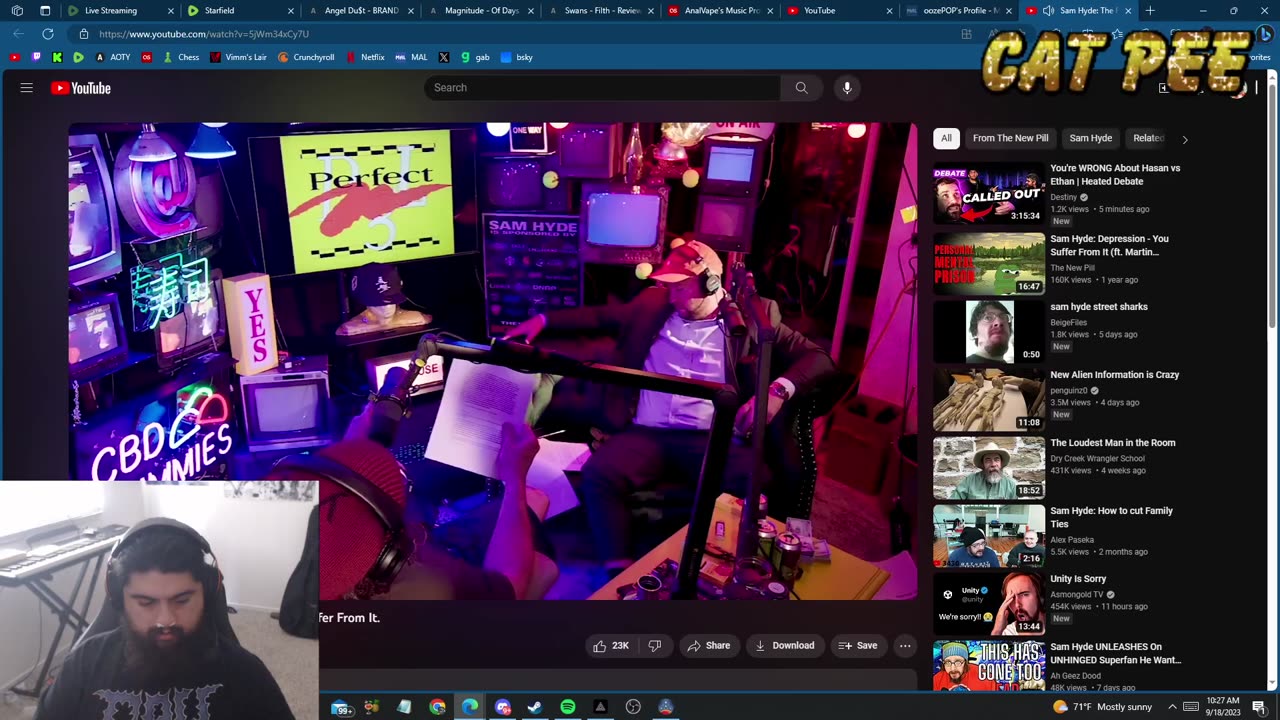Go back to the previous page

tap(19, 34)
